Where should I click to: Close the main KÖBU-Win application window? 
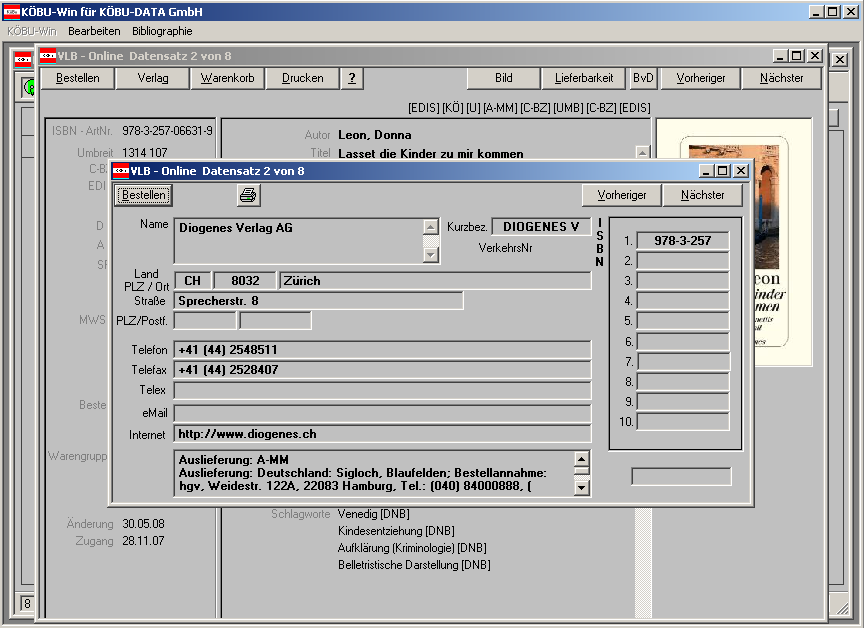[x=851, y=12]
